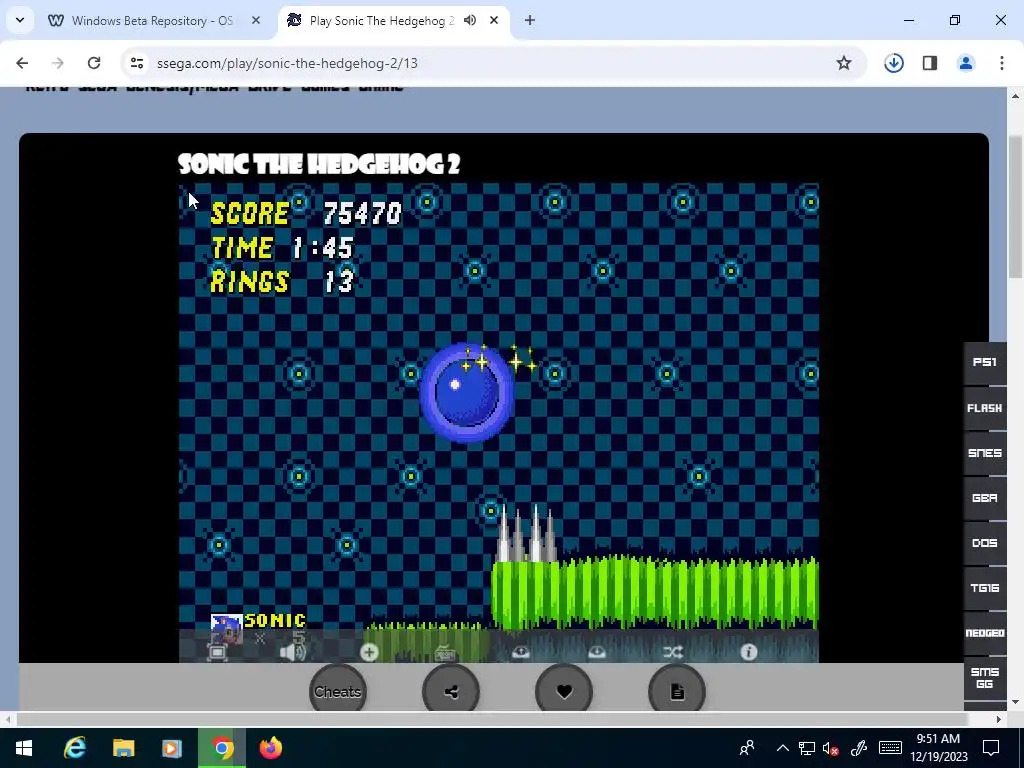Screen dimensions: 1024x768
Task: View site information icon in address bar
Action: [x=136, y=63]
